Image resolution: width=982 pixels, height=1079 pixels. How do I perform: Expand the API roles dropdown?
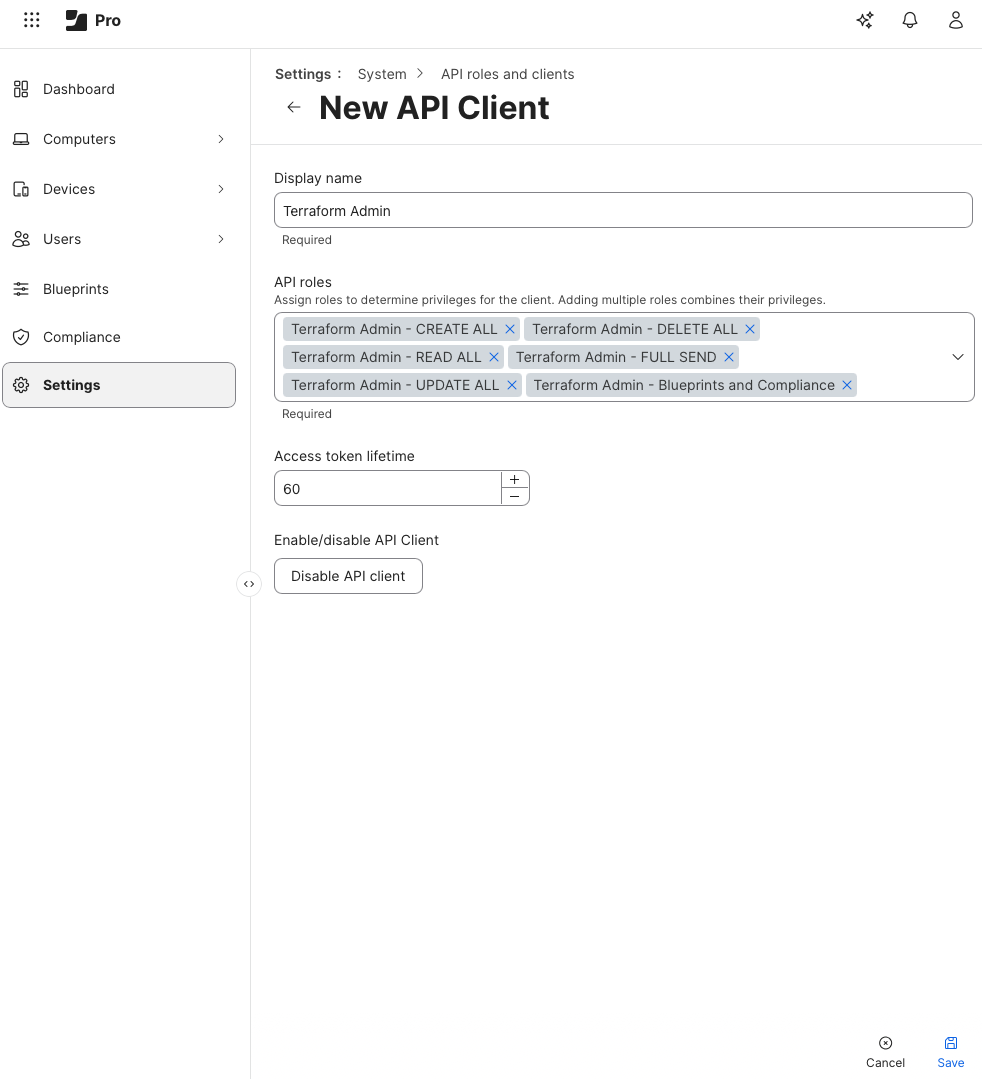coord(957,357)
